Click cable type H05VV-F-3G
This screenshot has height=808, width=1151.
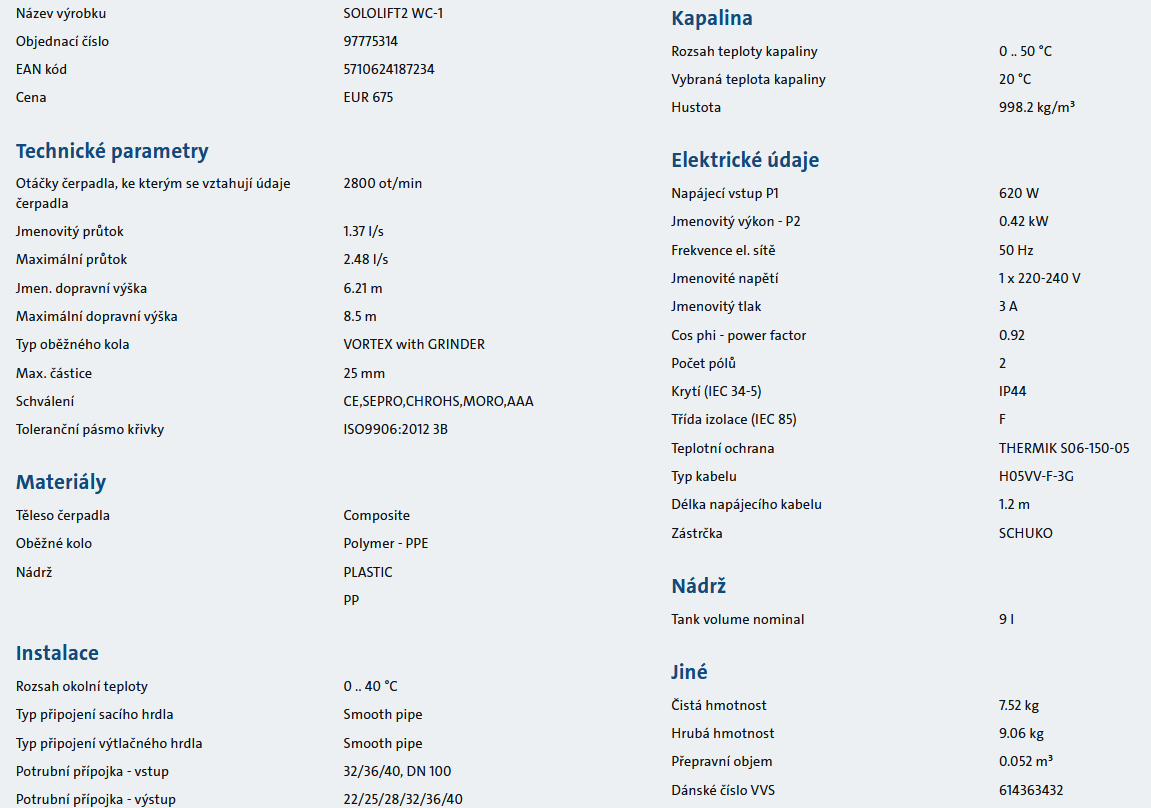point(1036,476)
